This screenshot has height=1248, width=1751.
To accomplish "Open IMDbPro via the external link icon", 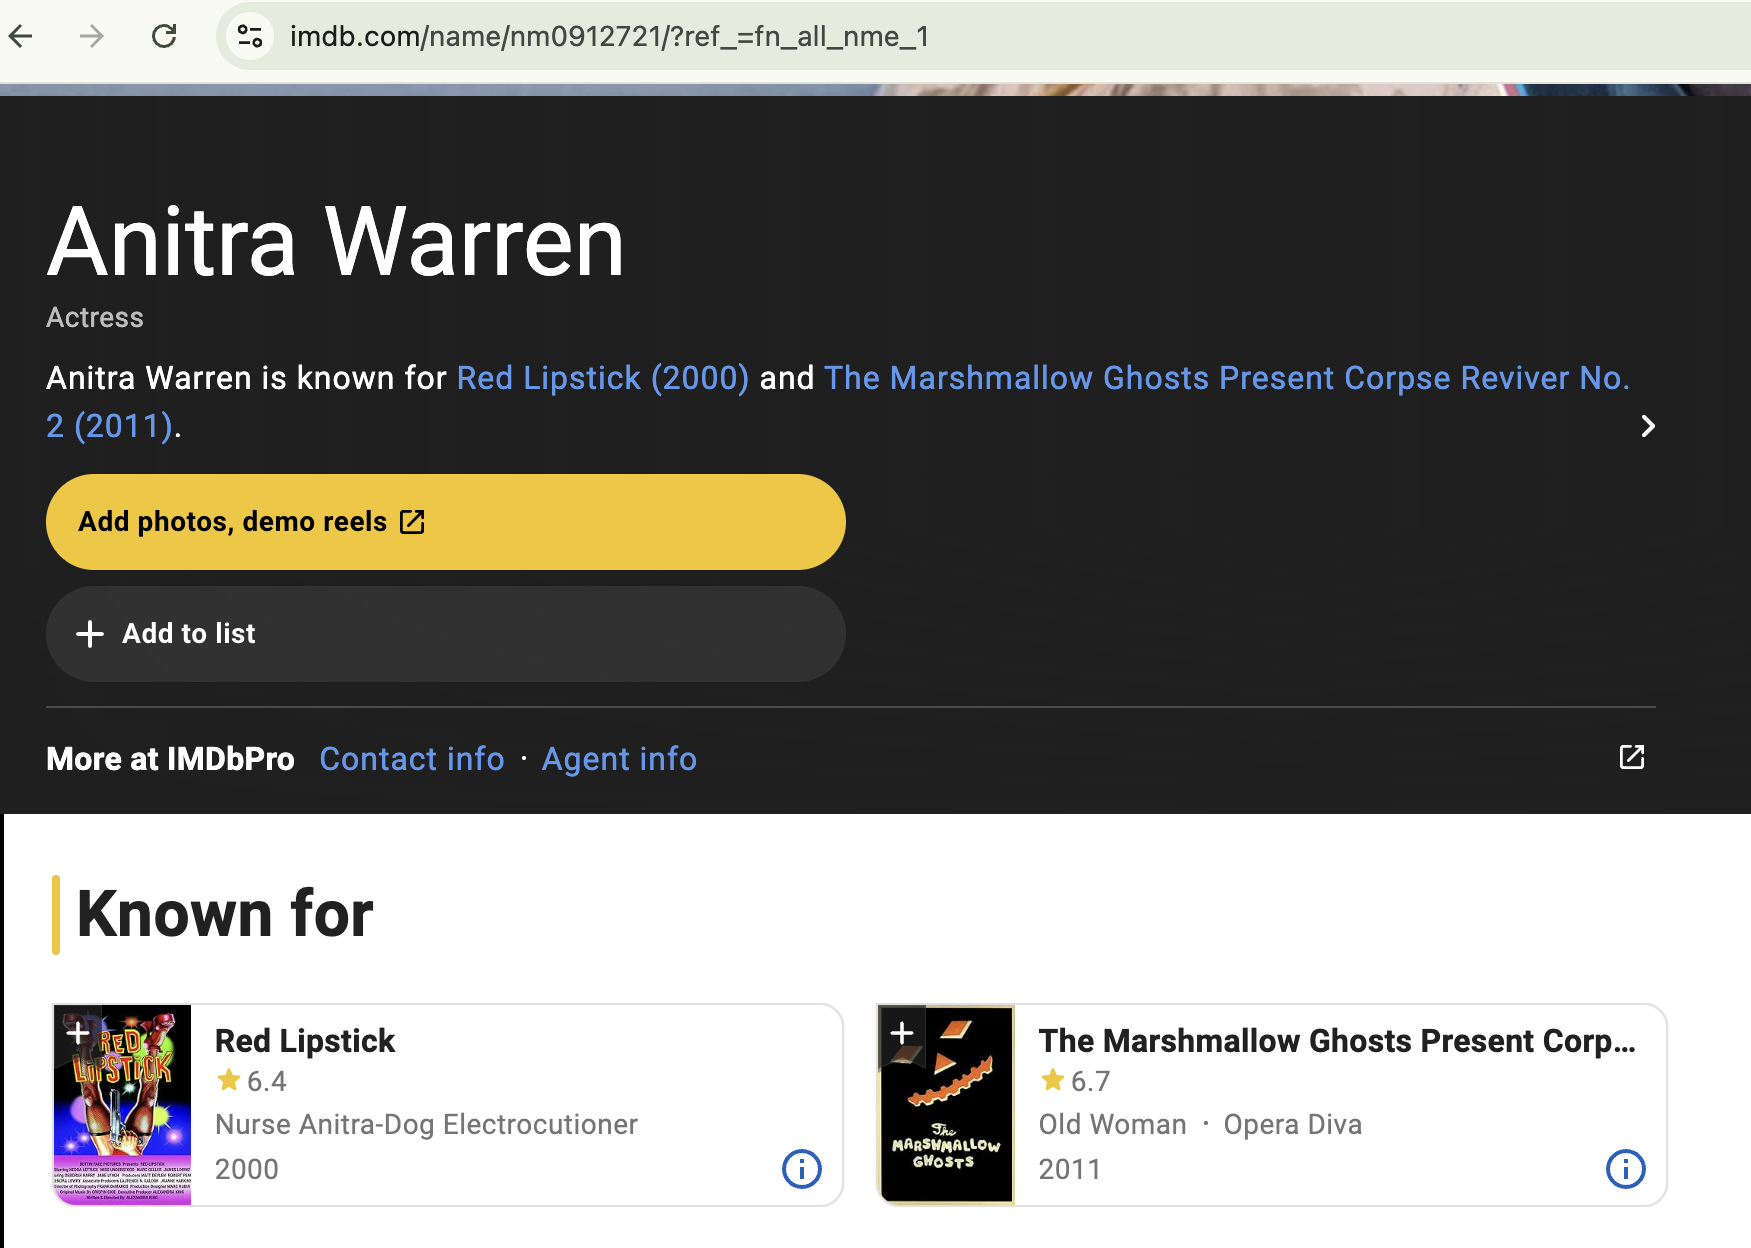I will (1630, 758).
